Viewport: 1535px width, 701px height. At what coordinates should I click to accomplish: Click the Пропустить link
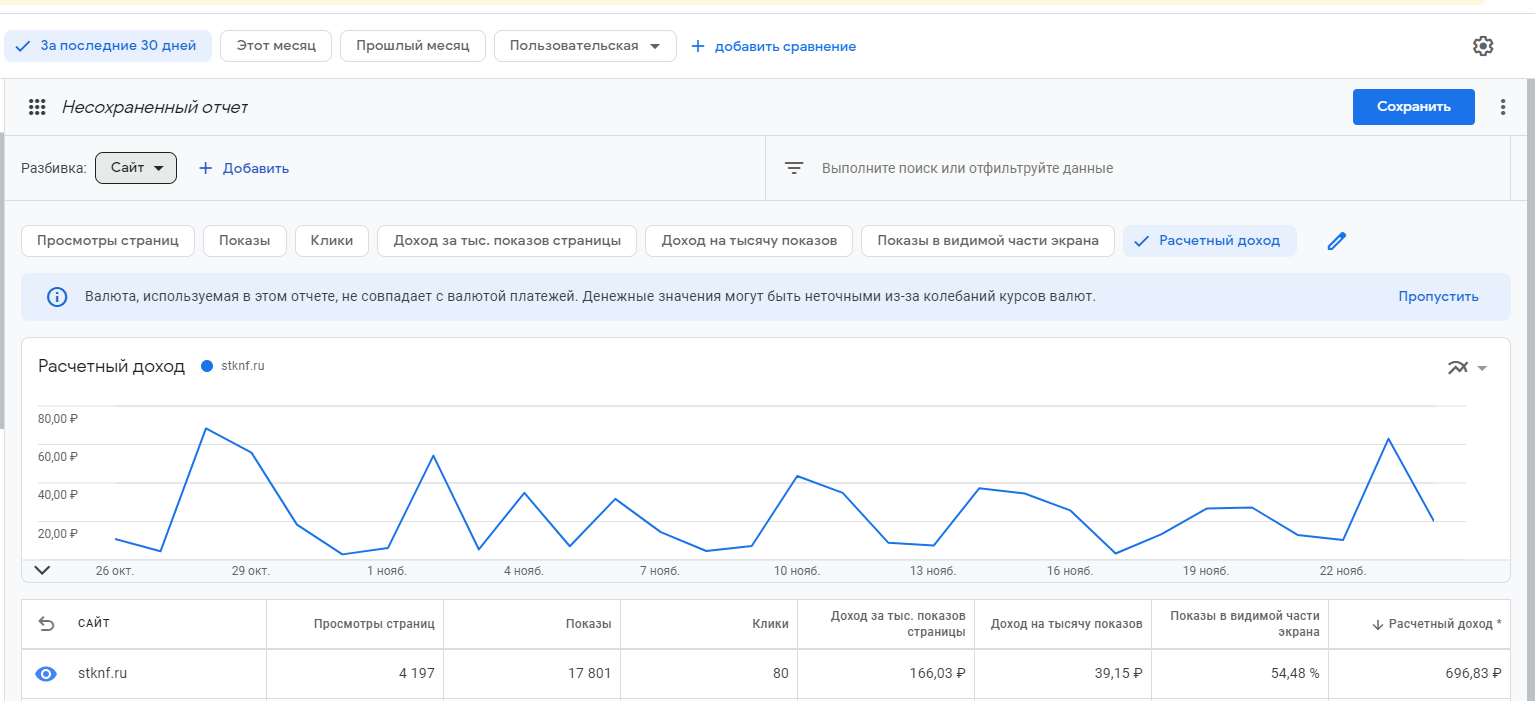click(1438, 297)
